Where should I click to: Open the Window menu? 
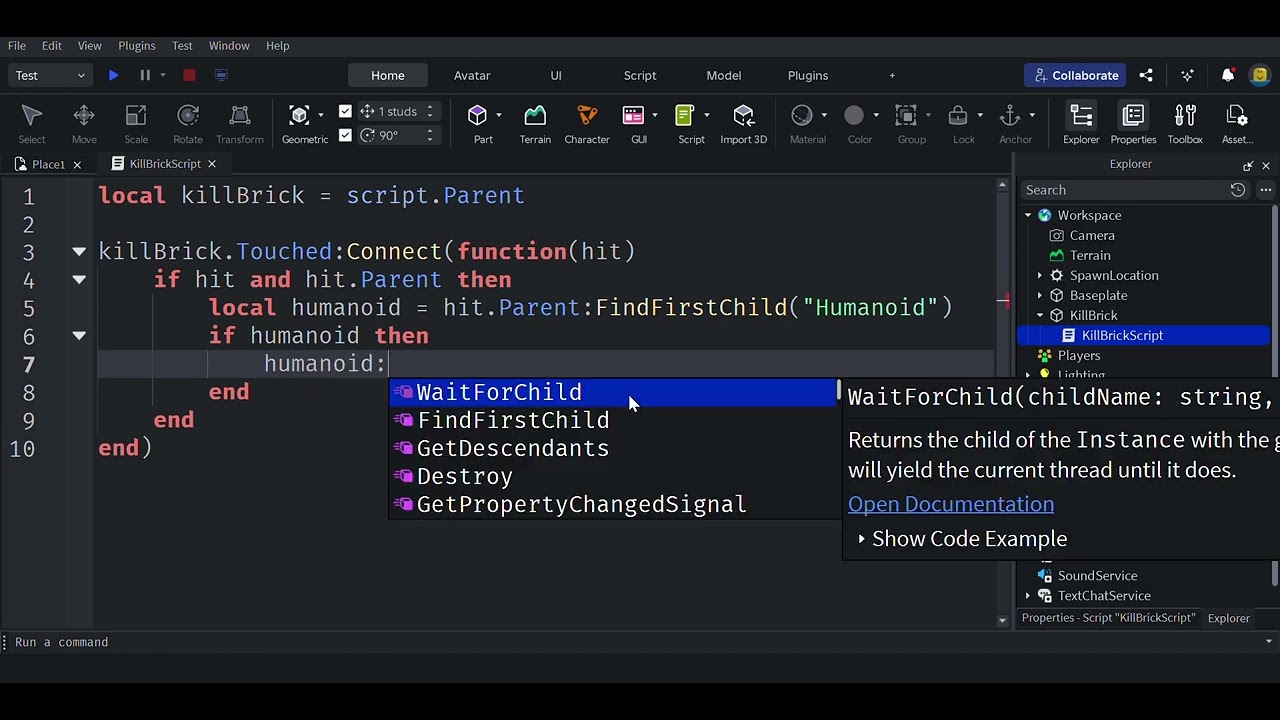pos(229,45)
